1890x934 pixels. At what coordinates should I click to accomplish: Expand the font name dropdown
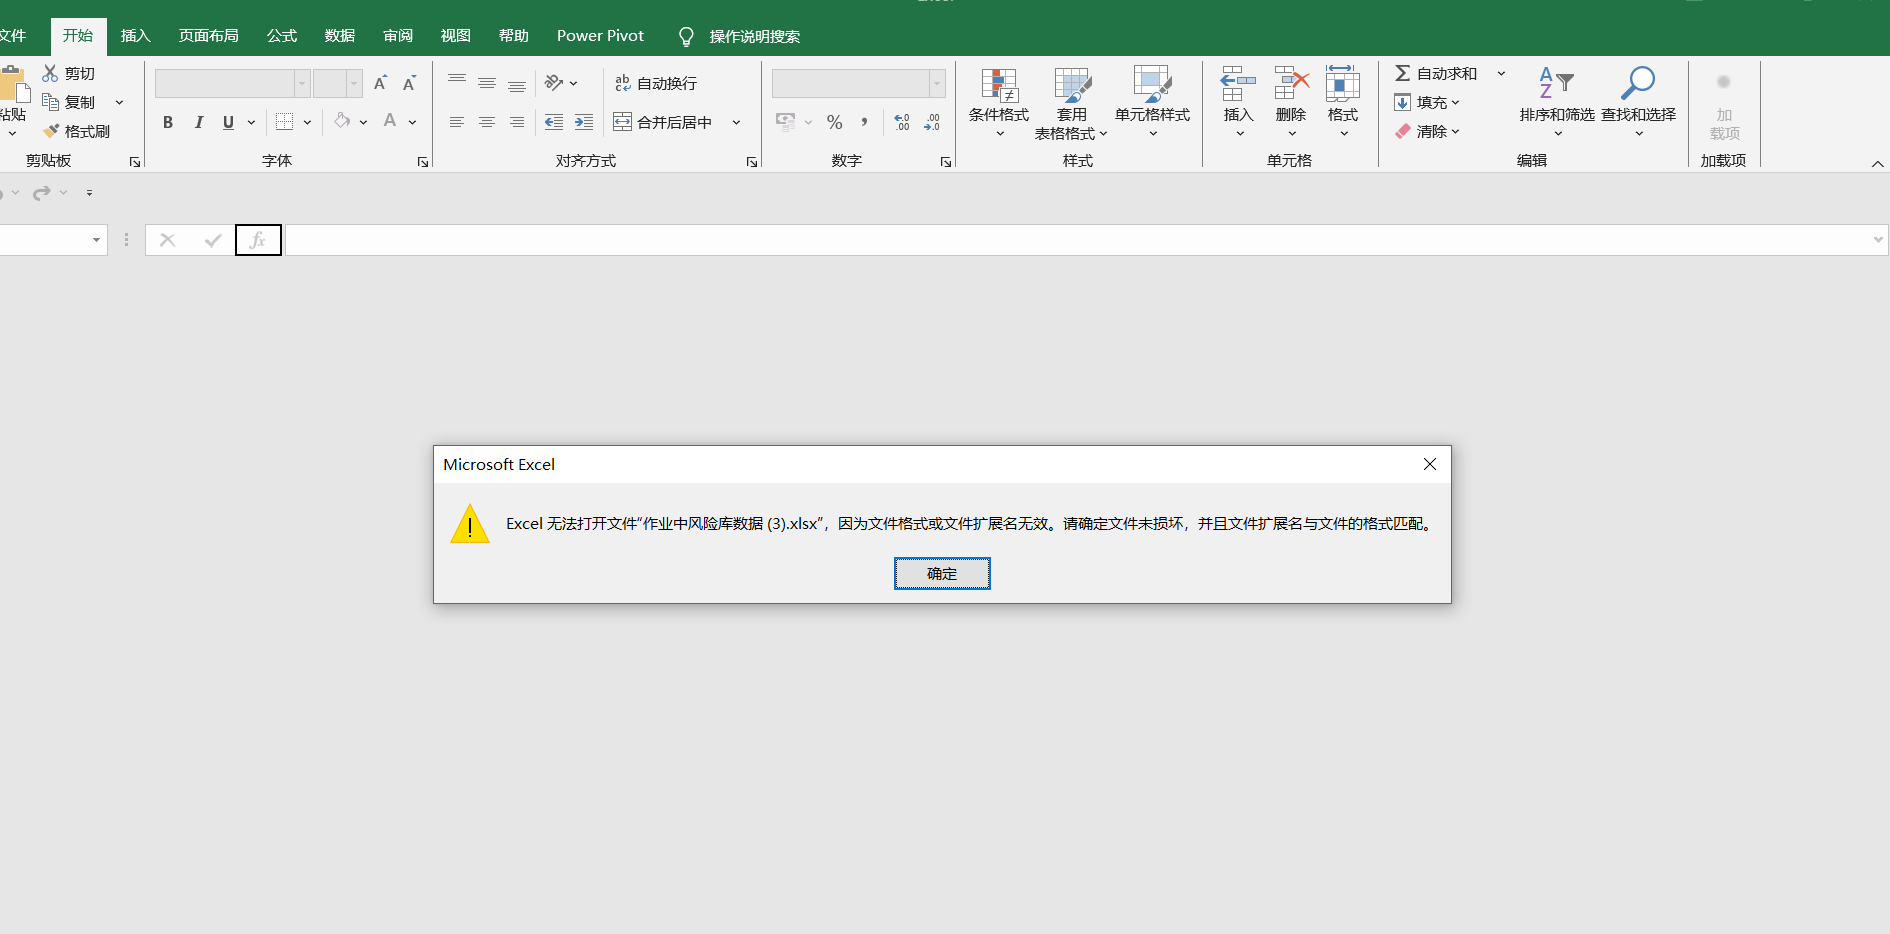(x=302, y=83)
